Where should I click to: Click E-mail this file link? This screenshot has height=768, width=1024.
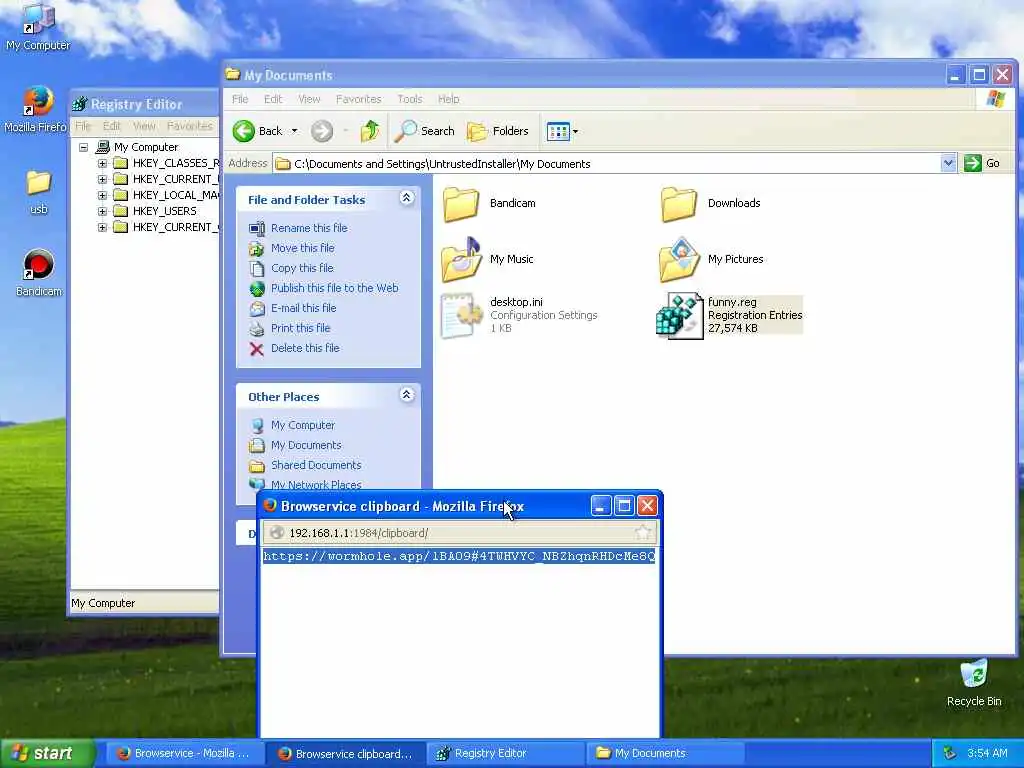point(304,308)
